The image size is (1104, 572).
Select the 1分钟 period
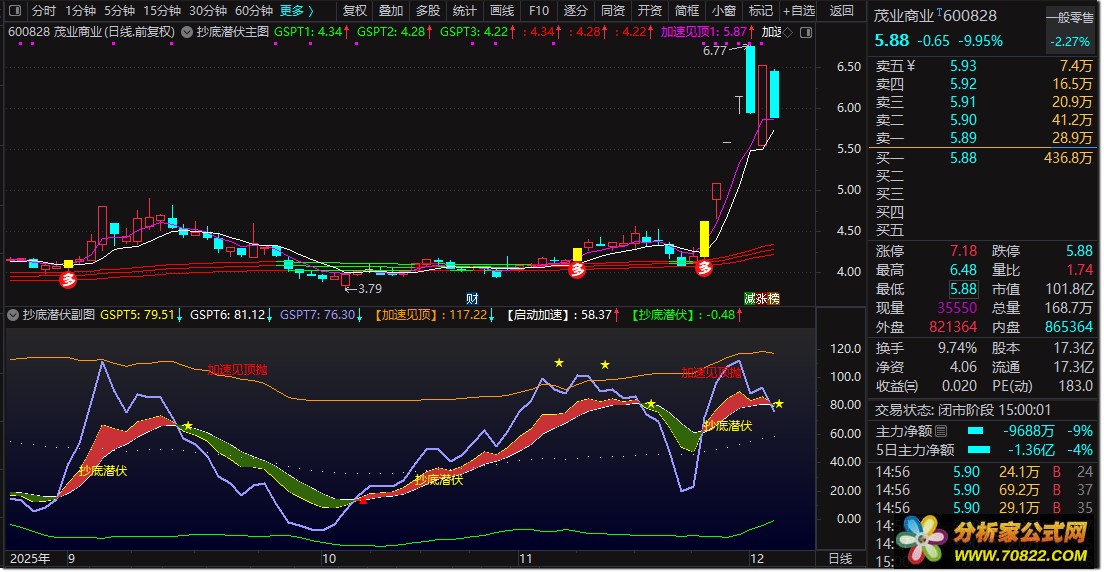tap(80, 11)
